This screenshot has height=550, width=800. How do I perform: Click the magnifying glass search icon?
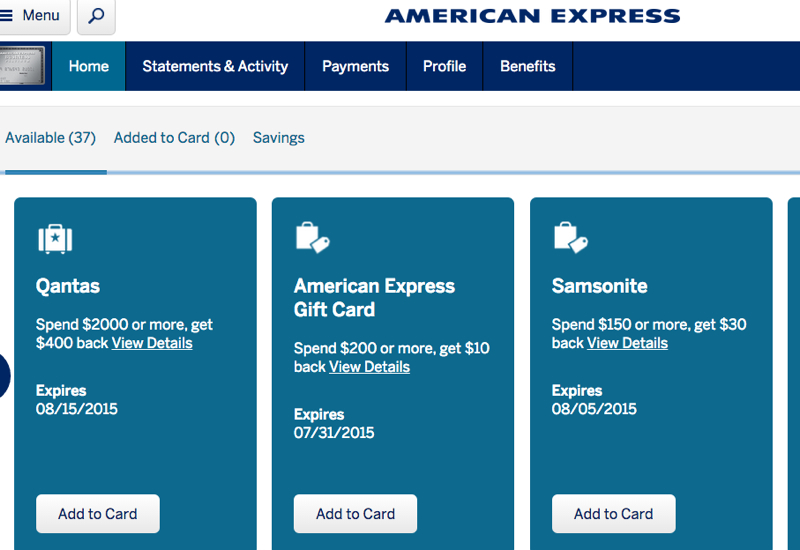pyautogui.click(x=96, y=16)
